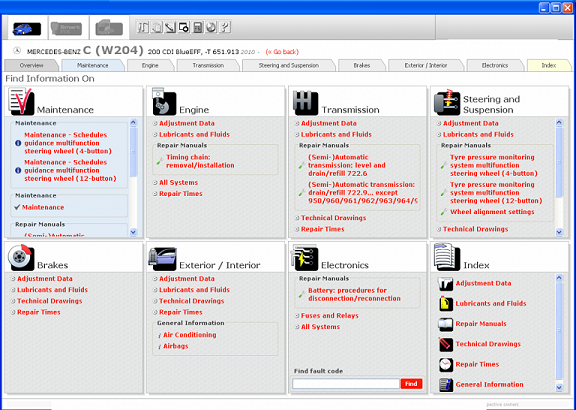Expand Technical Drawings bullet in Brakes panel

pos(13,301)
